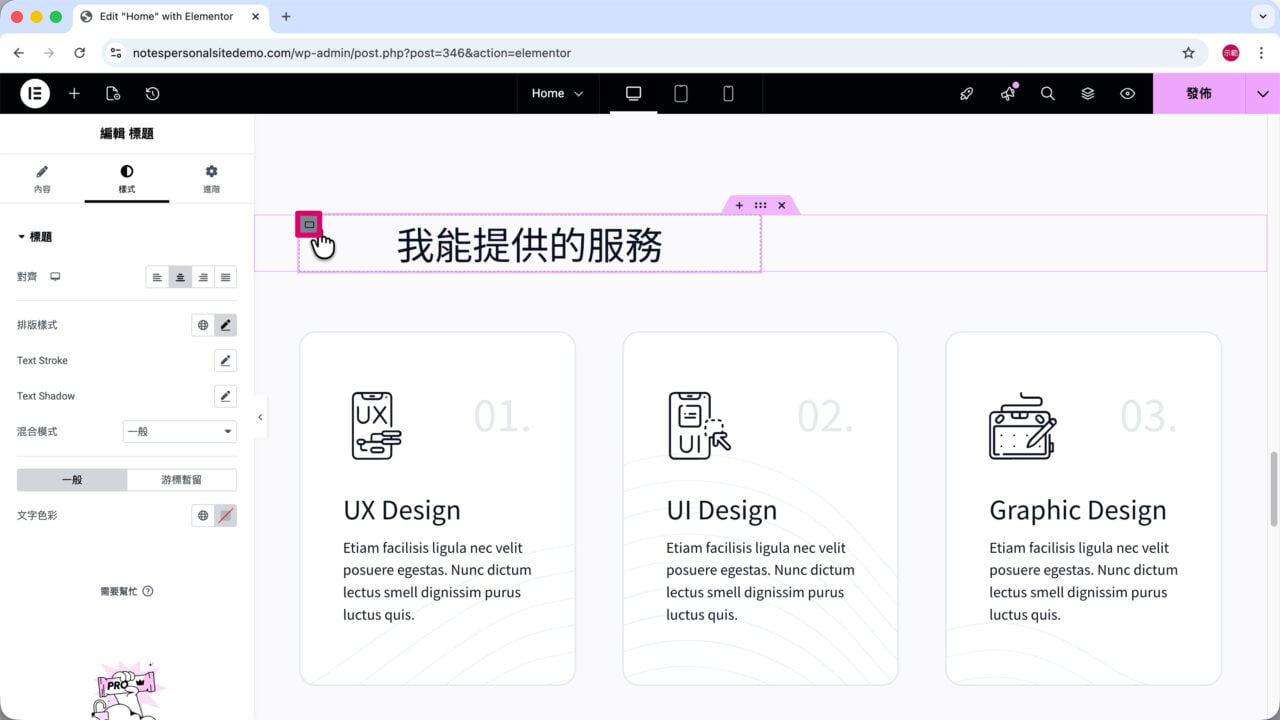Edit 排版樣式 typography with pencil icon
This screenshot has height=720, width=1280.
pyautogui.click(x=226, y=325)
